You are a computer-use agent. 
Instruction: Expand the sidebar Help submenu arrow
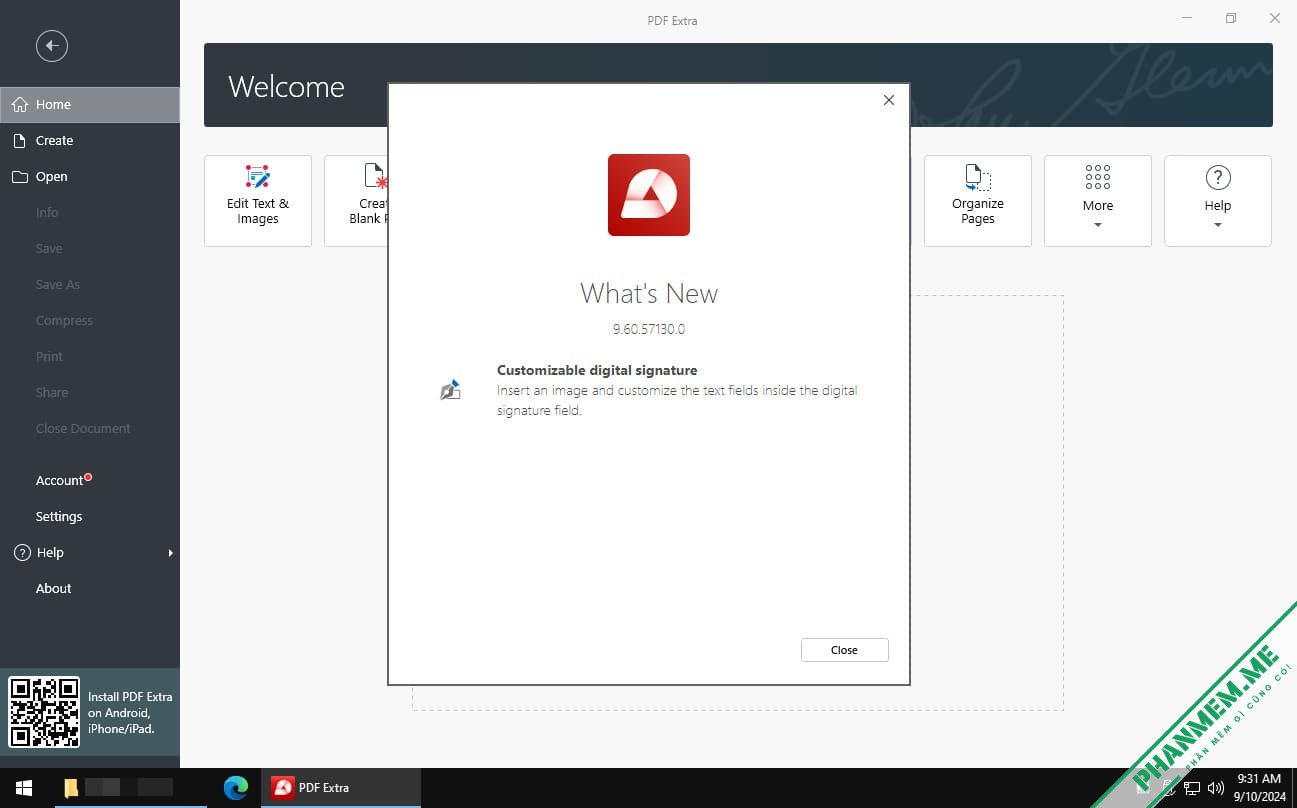[170, 553]
